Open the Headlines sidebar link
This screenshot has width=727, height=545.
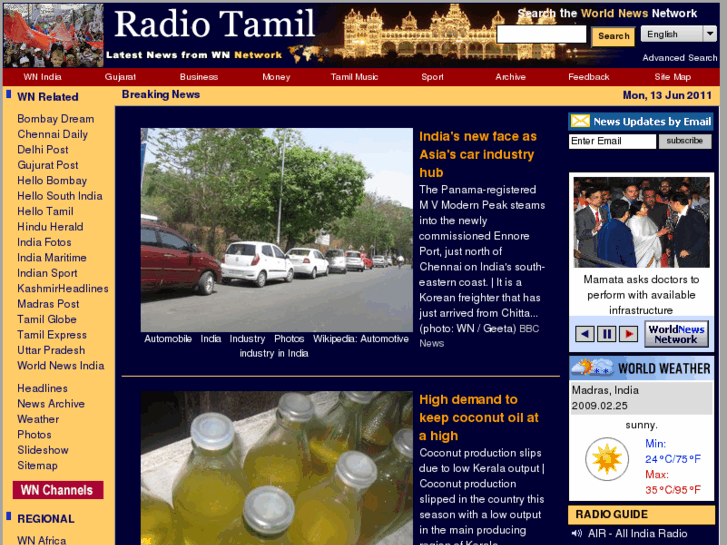tap(42, 388)
